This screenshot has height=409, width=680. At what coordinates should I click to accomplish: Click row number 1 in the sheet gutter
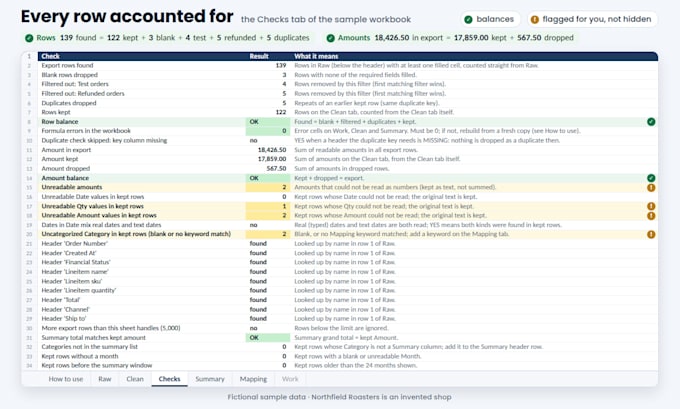29,56
